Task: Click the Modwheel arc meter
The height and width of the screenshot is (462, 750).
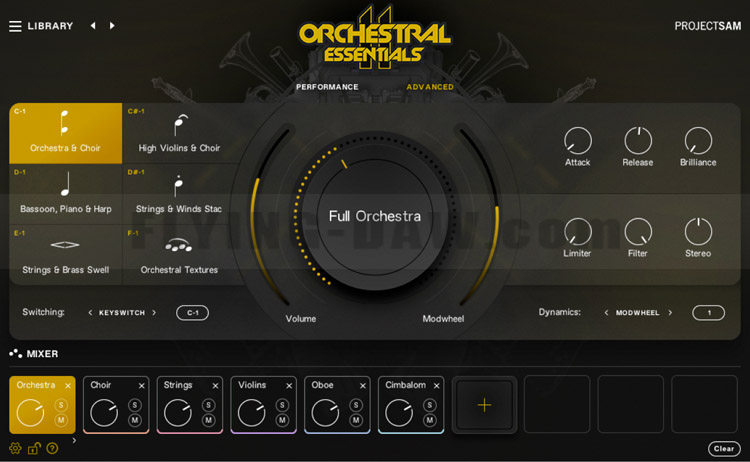Action: (479, 215)
